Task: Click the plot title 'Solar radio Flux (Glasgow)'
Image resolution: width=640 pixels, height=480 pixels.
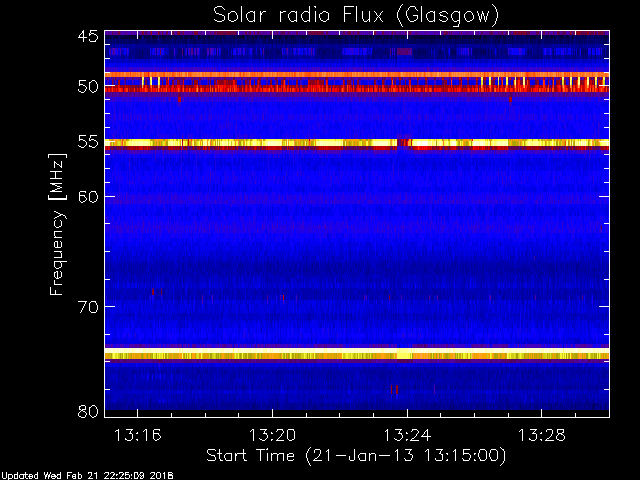Action: pyautogui.click(x=356, y=15)
